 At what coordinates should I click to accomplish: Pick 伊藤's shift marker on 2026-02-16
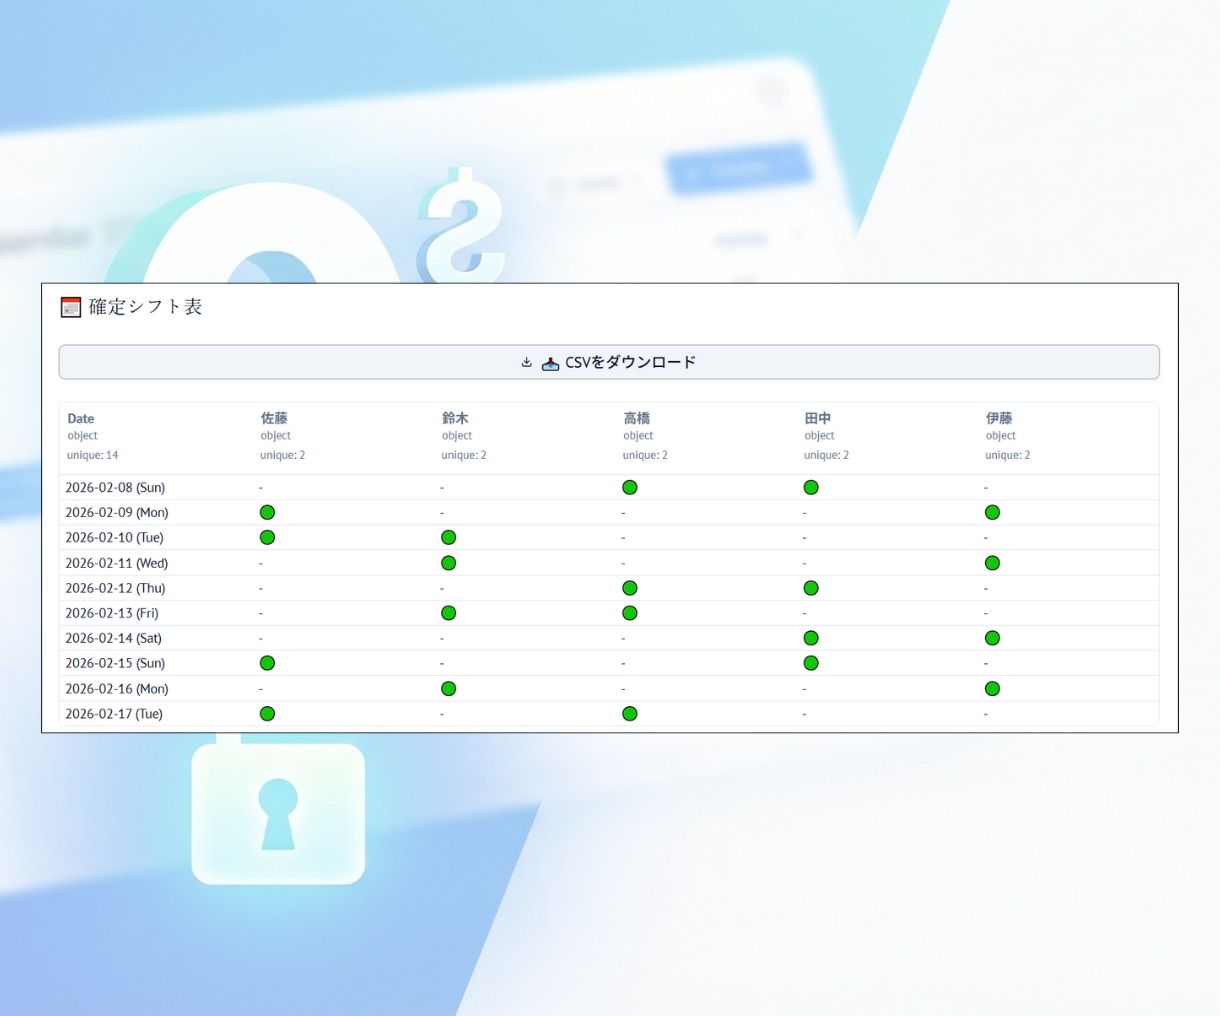tap(992, 689)
